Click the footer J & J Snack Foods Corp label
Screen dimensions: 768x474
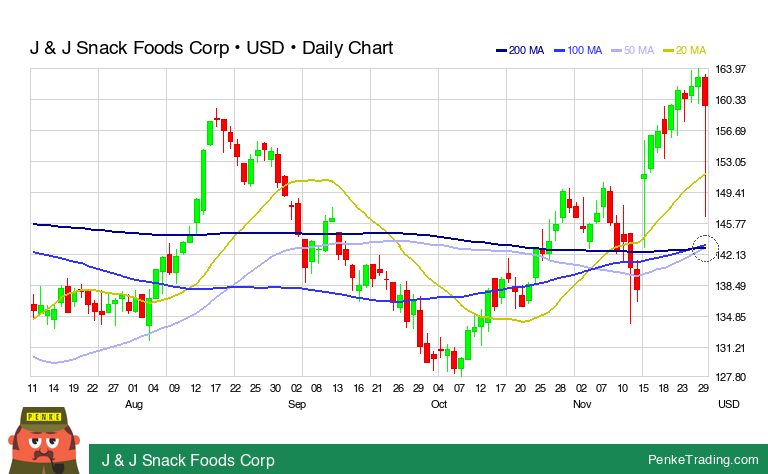pyautogui.click(x=188, y=460)
